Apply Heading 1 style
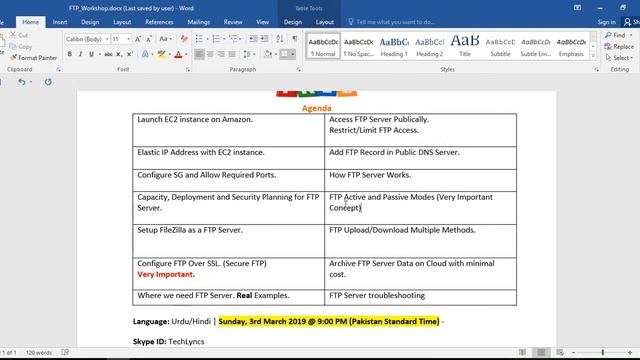This screenshot has width=640, height=360. [394, 47]
